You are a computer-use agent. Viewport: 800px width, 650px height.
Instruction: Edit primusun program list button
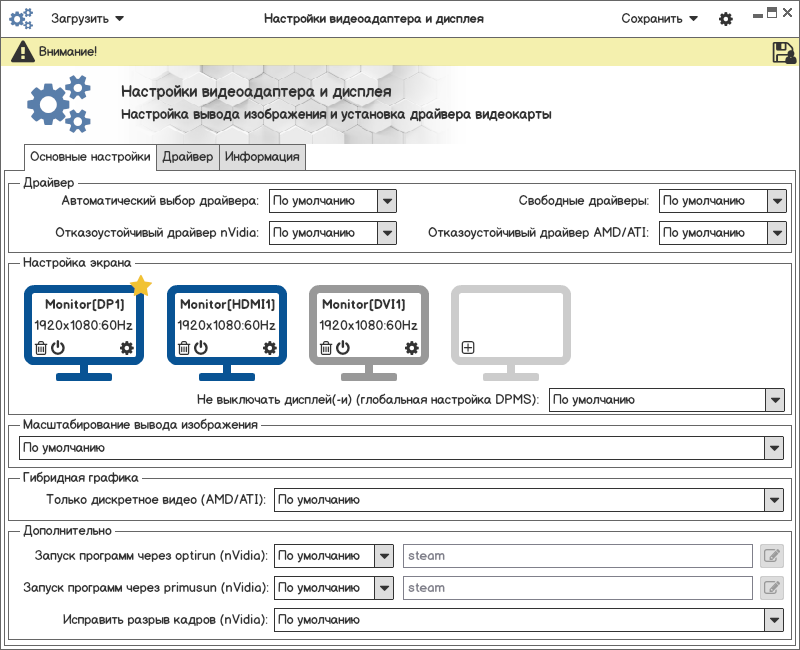click(x=771, y=588)
